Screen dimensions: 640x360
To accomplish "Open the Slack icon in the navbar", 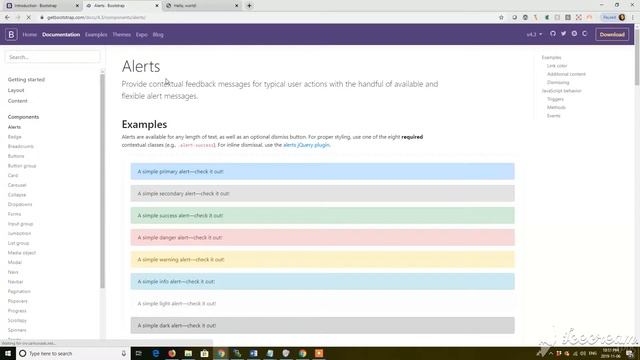I will click(574, 34).
